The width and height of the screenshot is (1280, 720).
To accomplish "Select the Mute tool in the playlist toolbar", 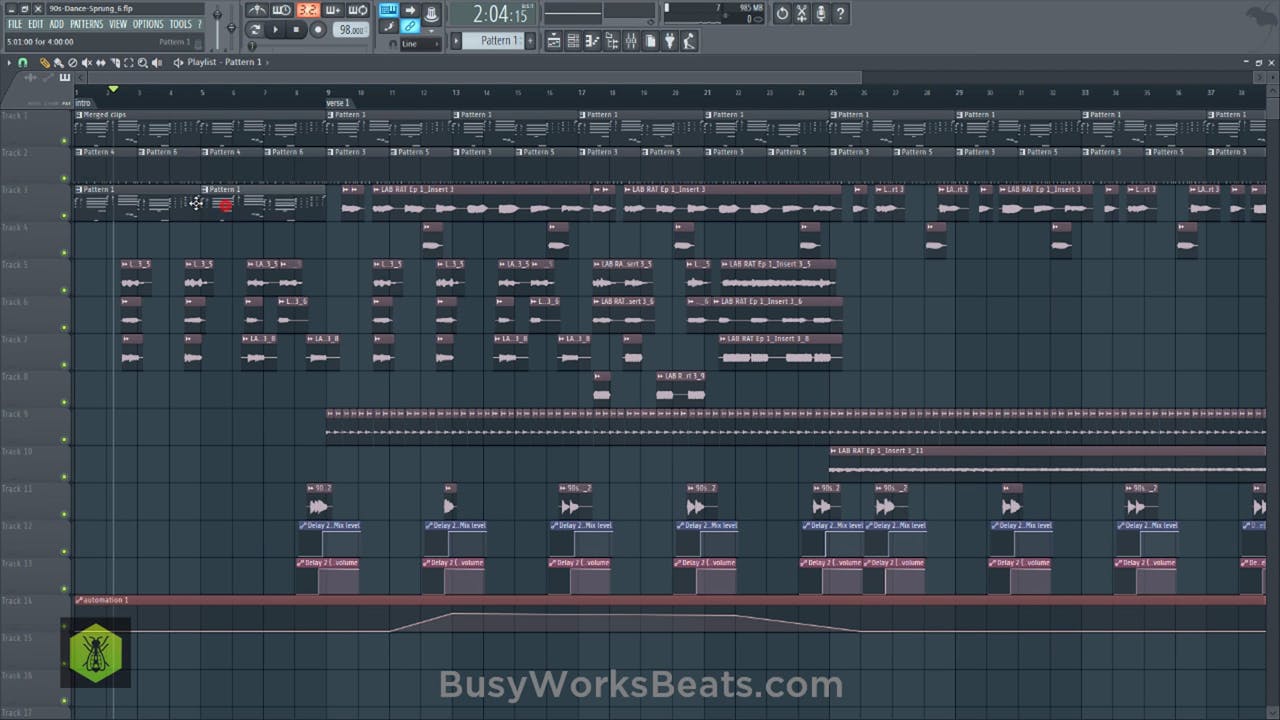I will (x=88, y=62).
